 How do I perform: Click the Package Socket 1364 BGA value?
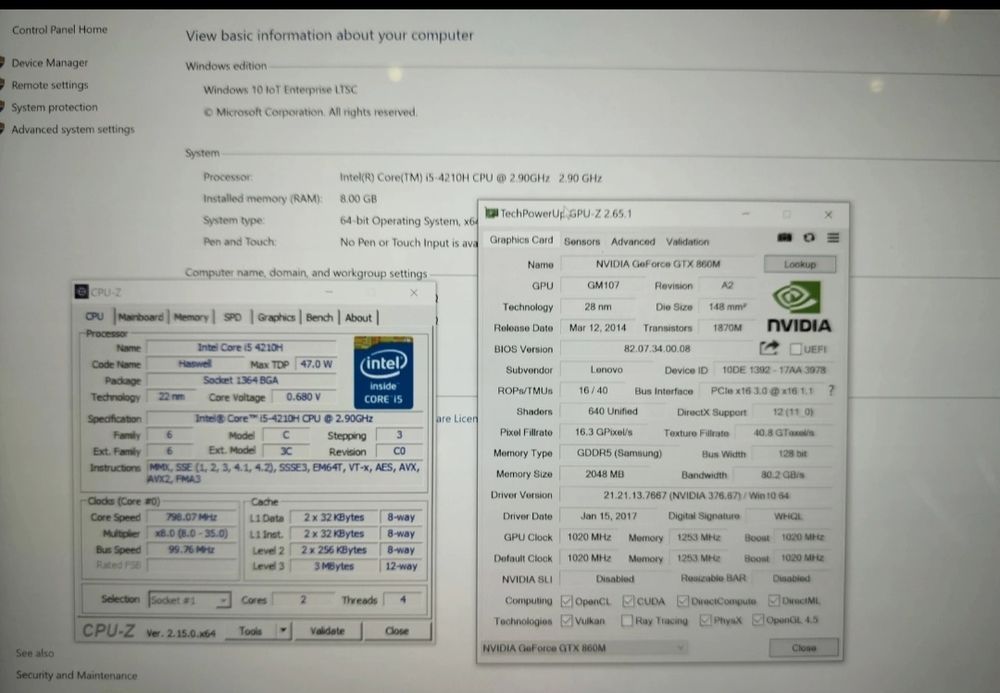click(240, 380)
